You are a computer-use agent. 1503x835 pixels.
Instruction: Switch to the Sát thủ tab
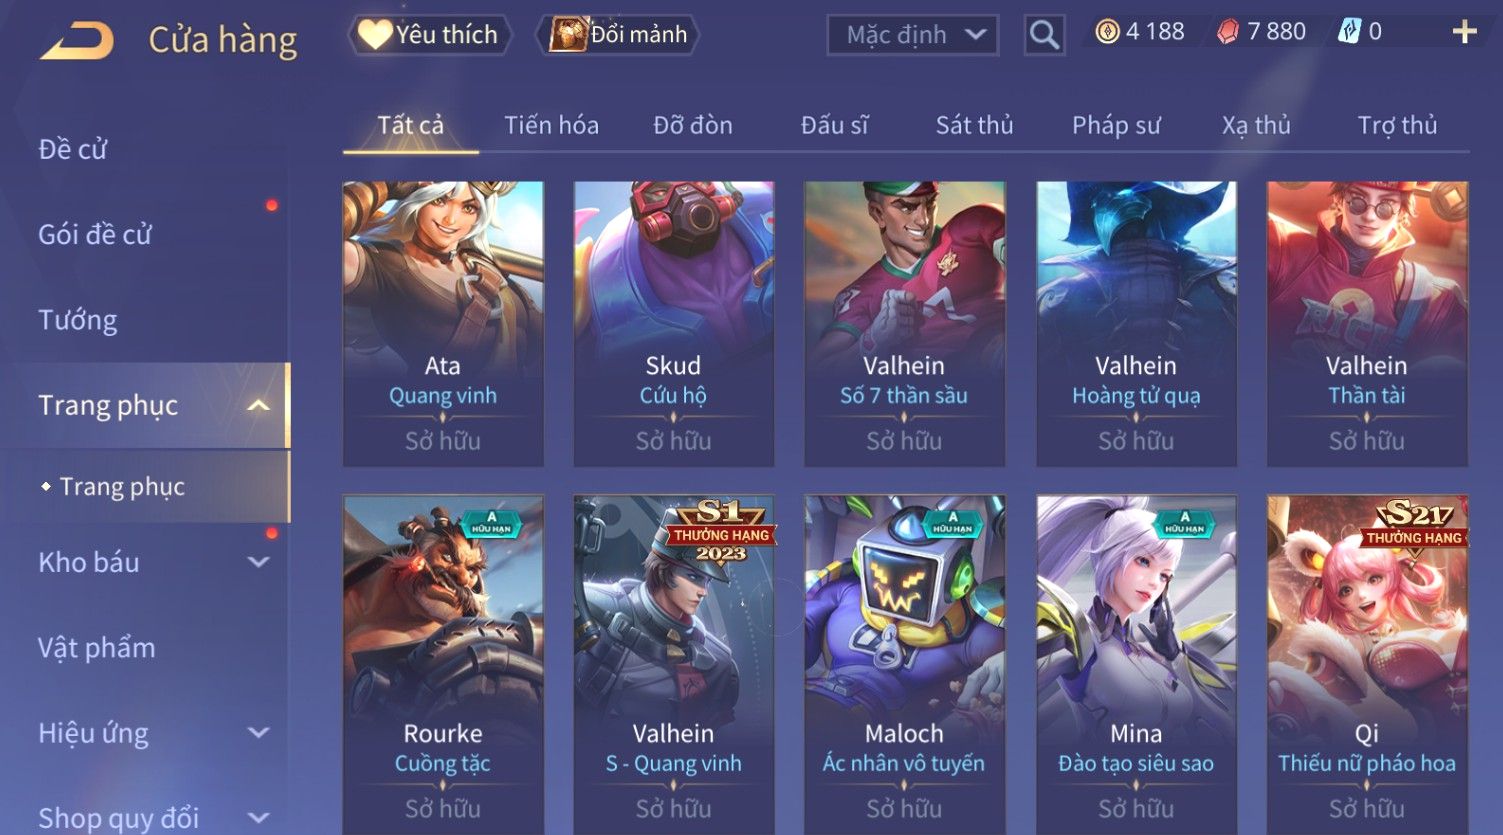point(974,125)
